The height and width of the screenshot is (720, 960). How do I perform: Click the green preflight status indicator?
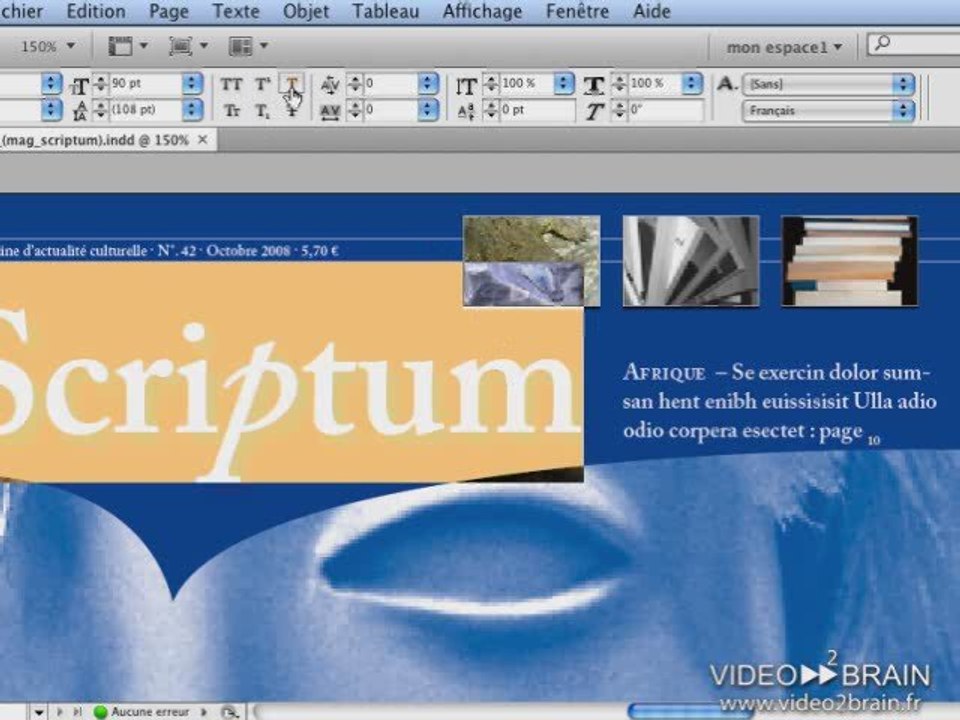(x=100, y=711)
